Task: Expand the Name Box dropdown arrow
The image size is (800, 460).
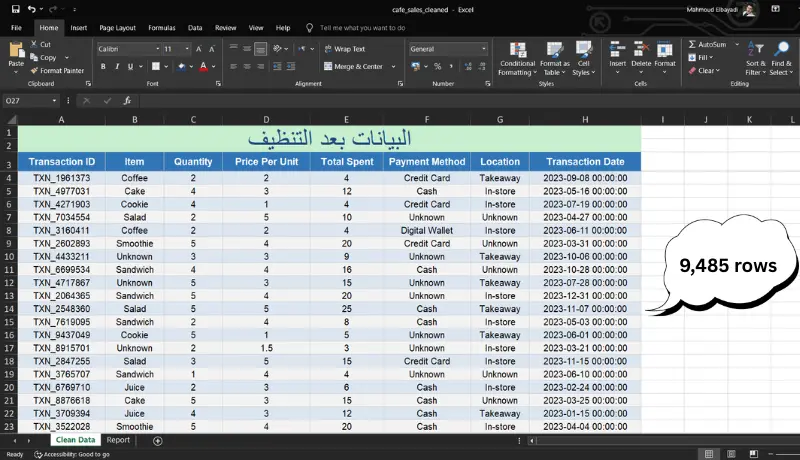Action: pyautogui.click(x=54, y=100)
